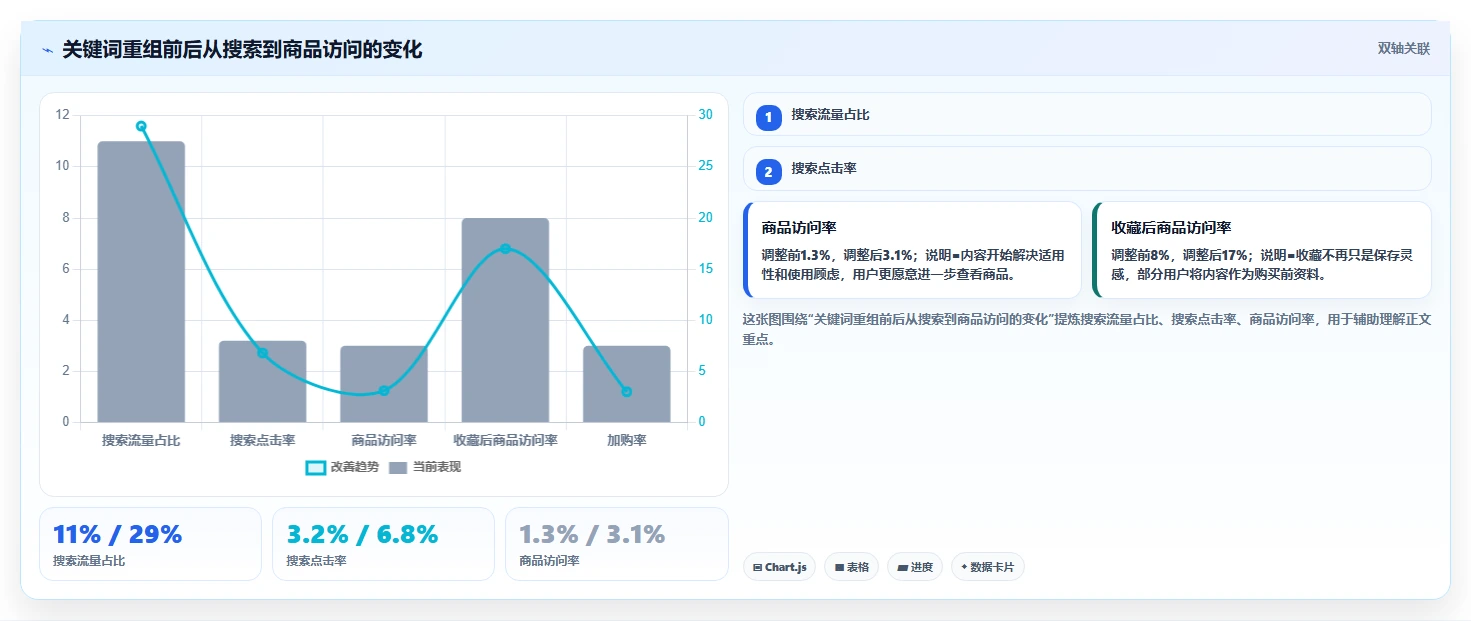Viewport: 1471px width, 621px height.
Task: Select the 商品访问率 bar in the chart
Action: 384,384
